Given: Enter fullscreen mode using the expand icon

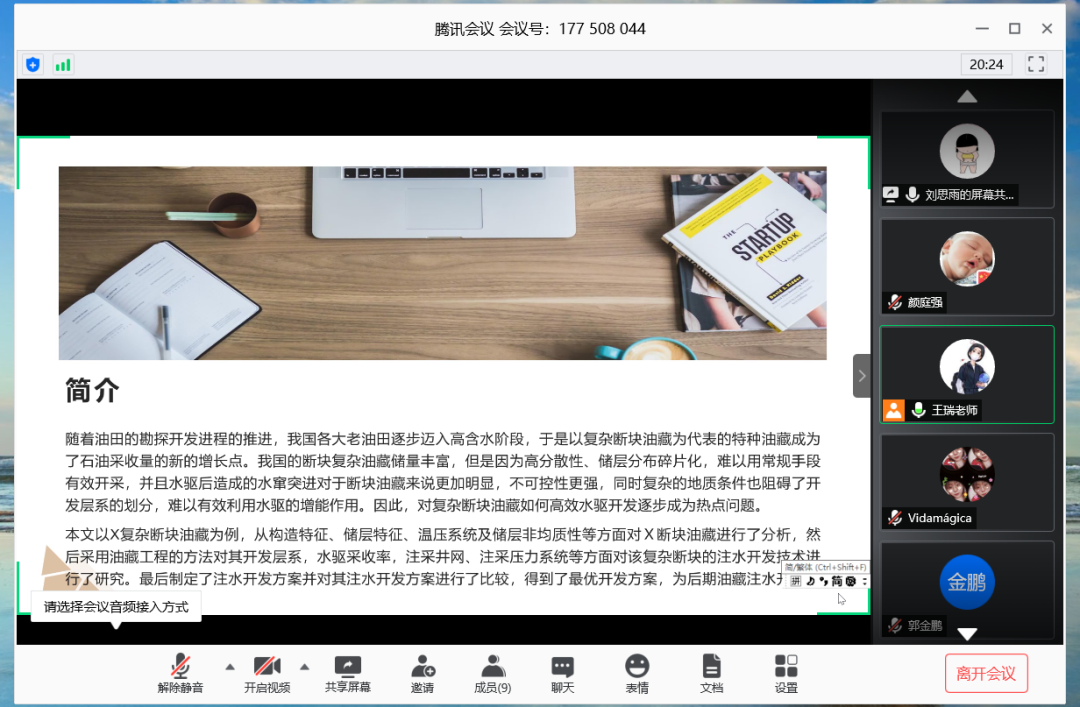Looking at the screenshot, I should pos(1036,64).
